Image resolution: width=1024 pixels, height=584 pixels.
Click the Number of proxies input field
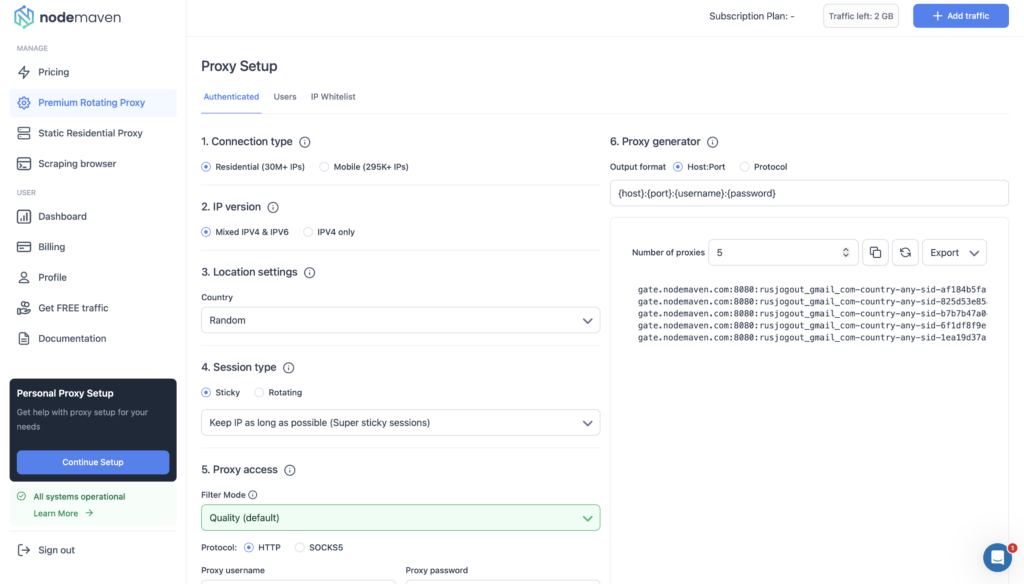(782, 253)
